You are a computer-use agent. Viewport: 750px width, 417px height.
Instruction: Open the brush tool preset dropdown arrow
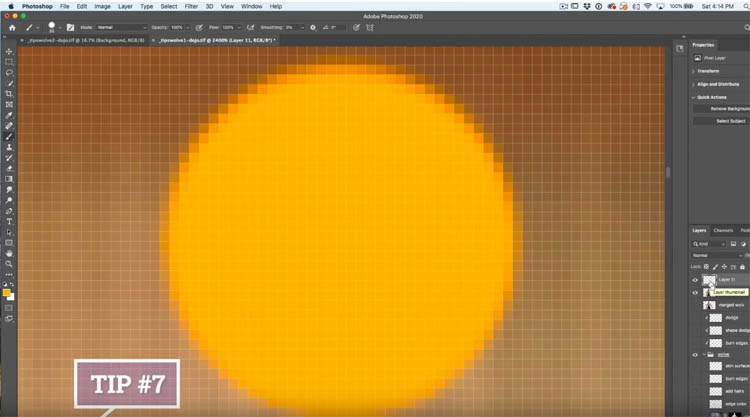37,28
